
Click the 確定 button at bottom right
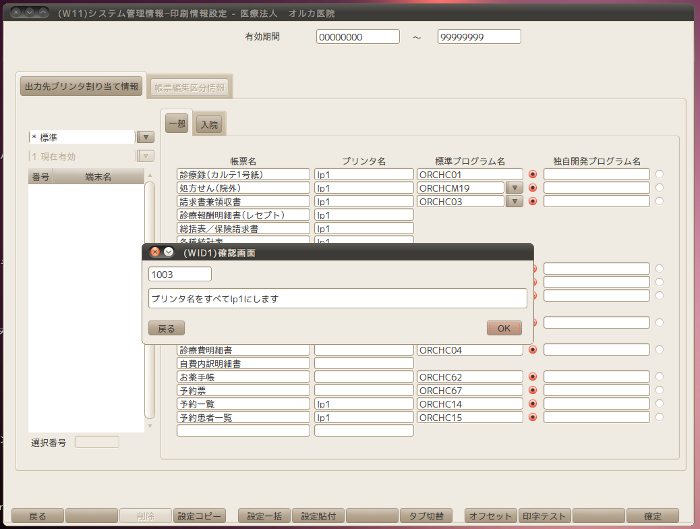pyautogui.click(x=653, y=516)
